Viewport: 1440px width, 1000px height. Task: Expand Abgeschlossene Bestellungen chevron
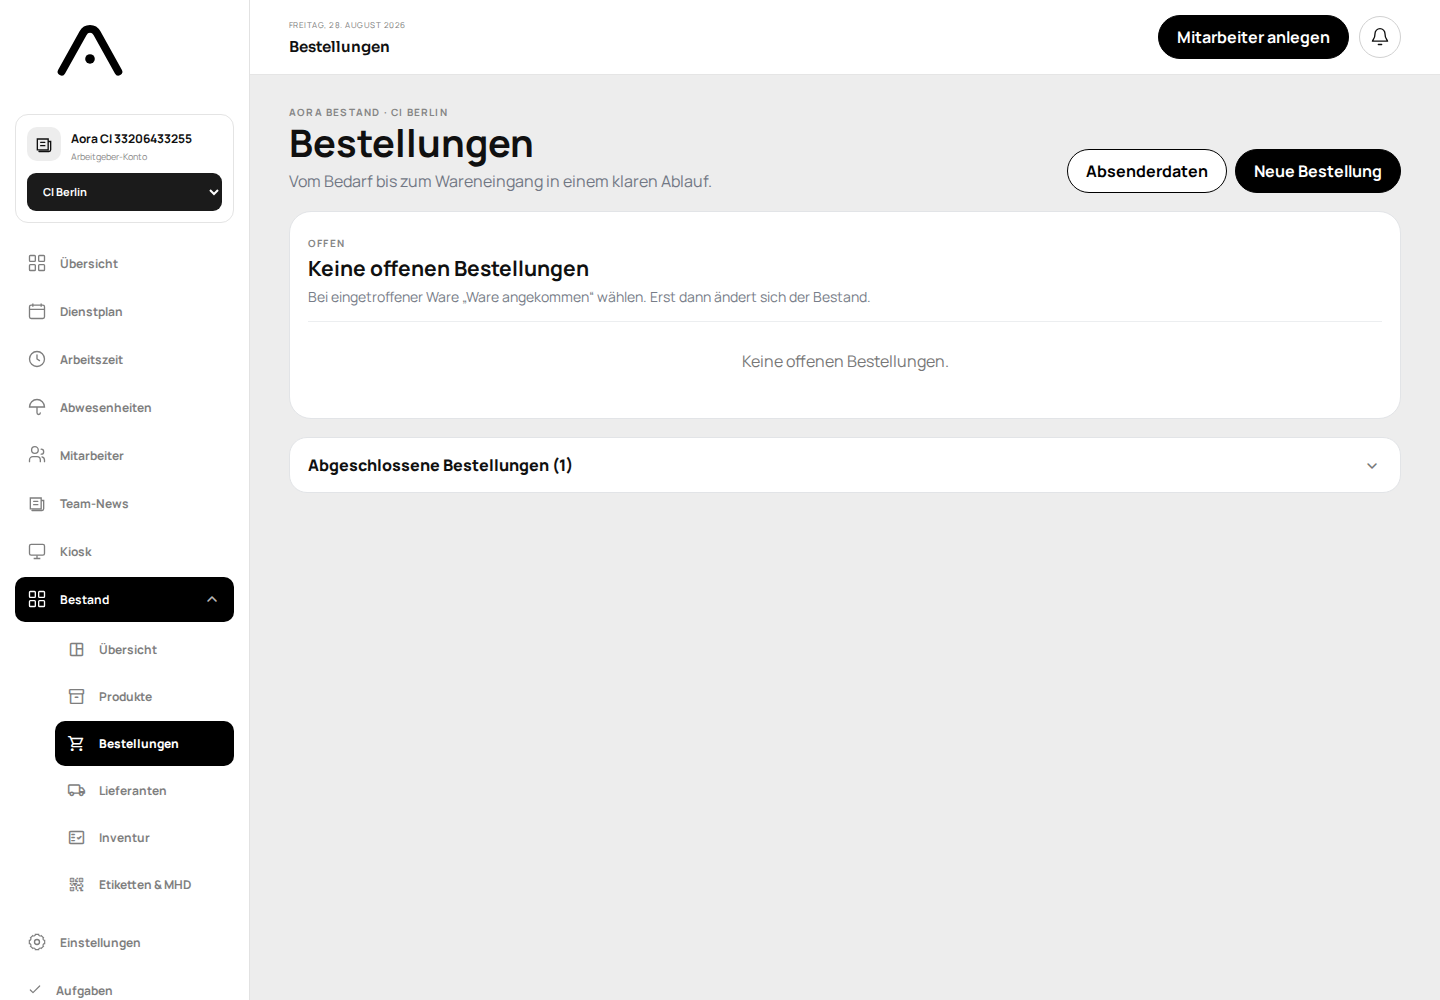pyautogui.click(x=1372, y=466)
